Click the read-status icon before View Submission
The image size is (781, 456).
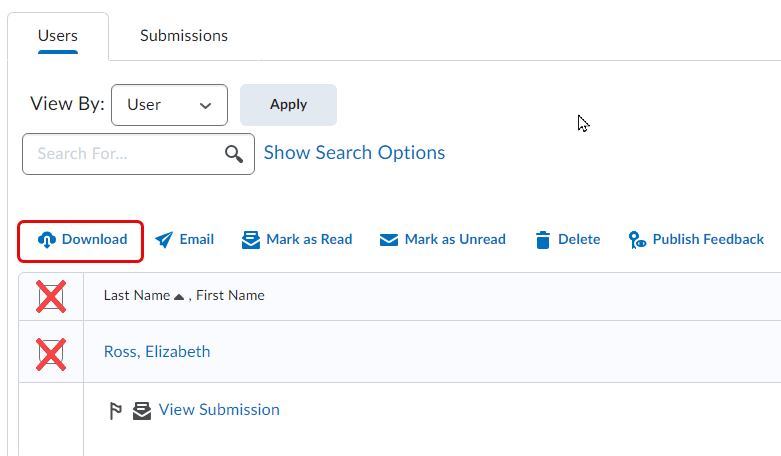pyautogui.click(x=142, y=411)
